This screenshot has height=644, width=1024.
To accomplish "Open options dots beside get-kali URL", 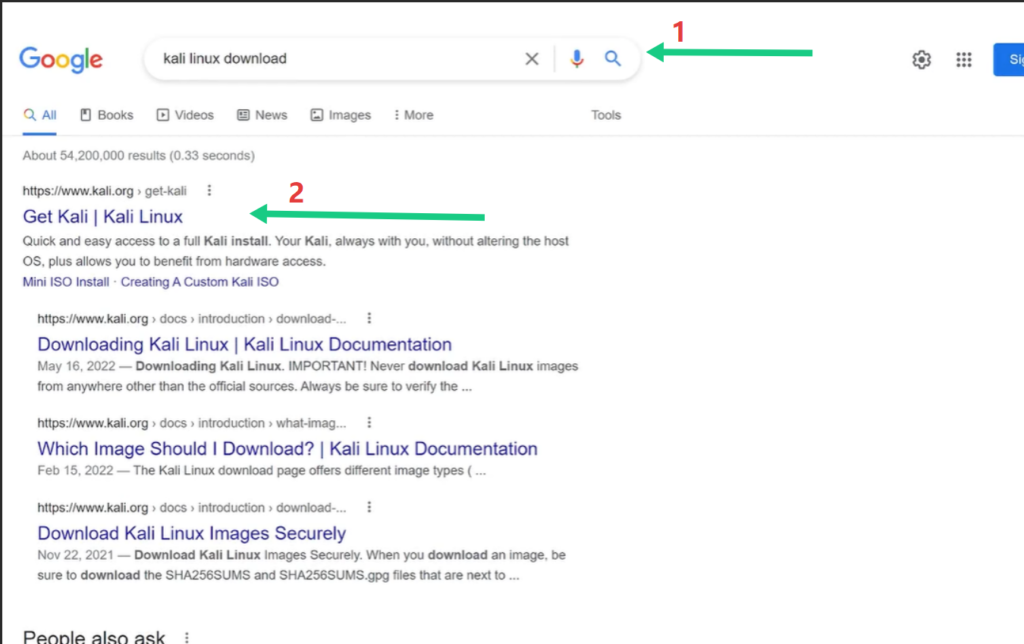I will click(209, 190).
